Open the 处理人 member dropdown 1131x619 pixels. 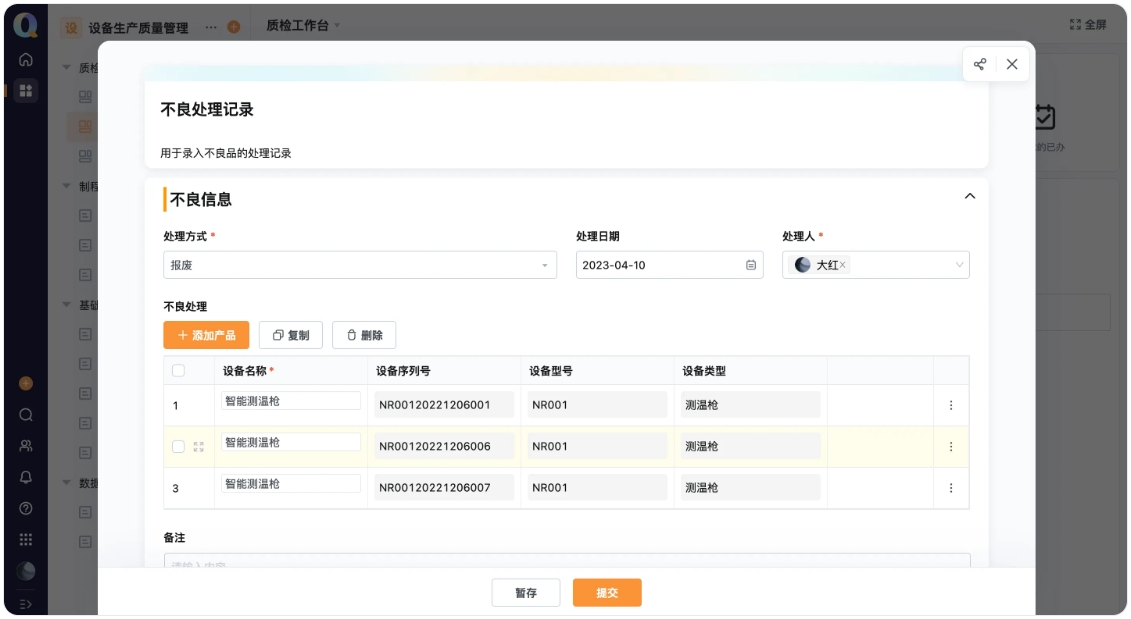957,265
